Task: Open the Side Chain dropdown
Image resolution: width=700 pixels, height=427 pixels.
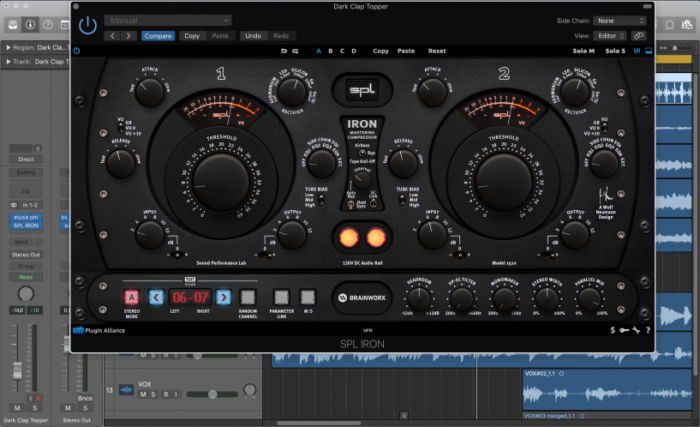Action: click(619, 20)
